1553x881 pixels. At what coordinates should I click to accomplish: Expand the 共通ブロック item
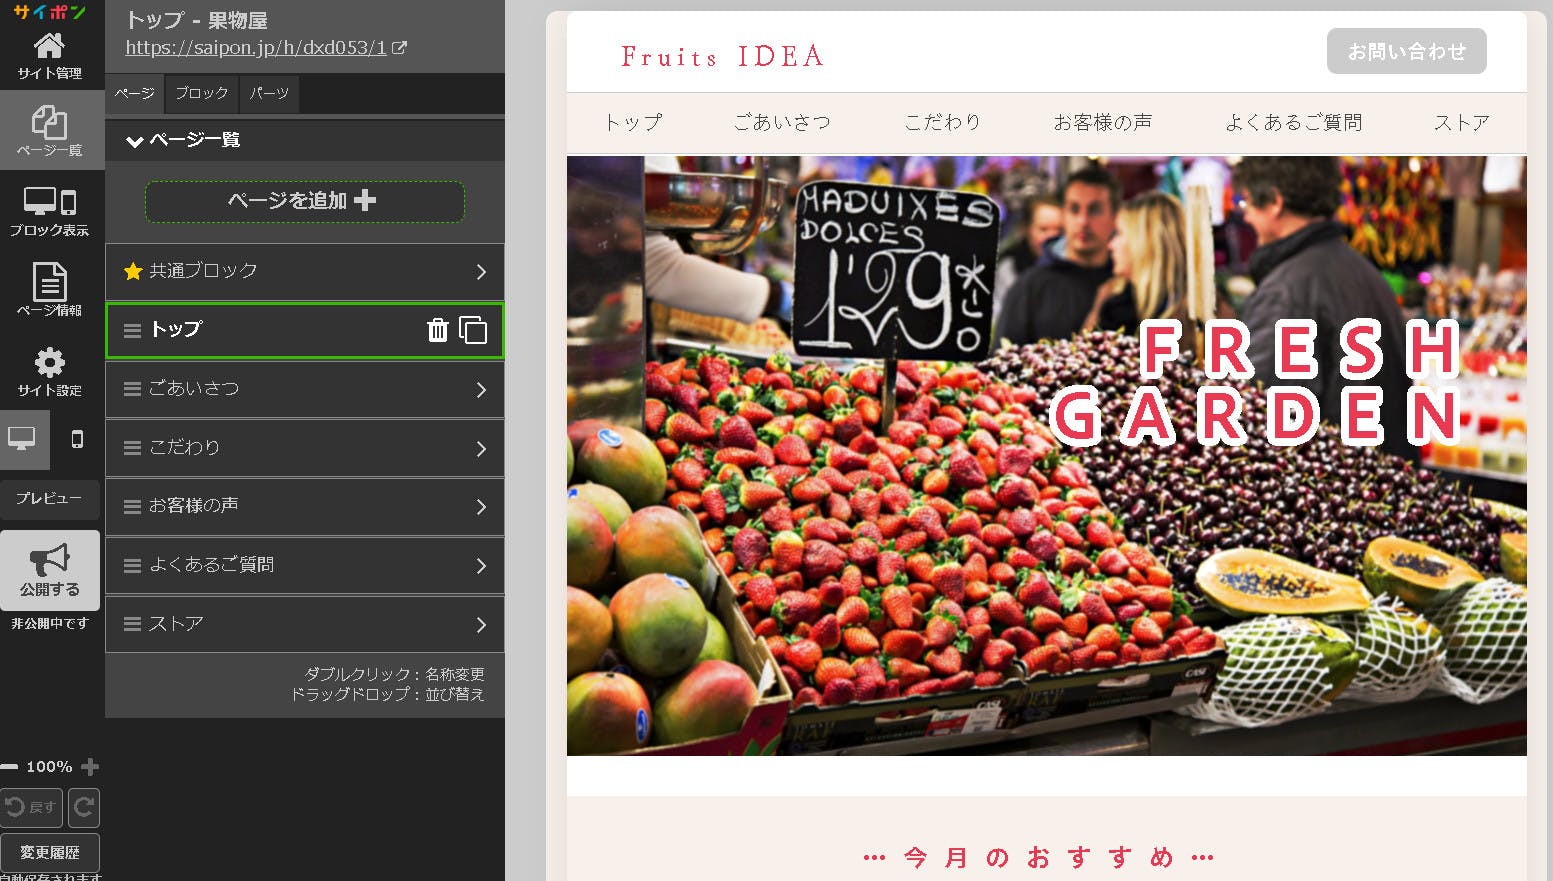click(481, 272)
